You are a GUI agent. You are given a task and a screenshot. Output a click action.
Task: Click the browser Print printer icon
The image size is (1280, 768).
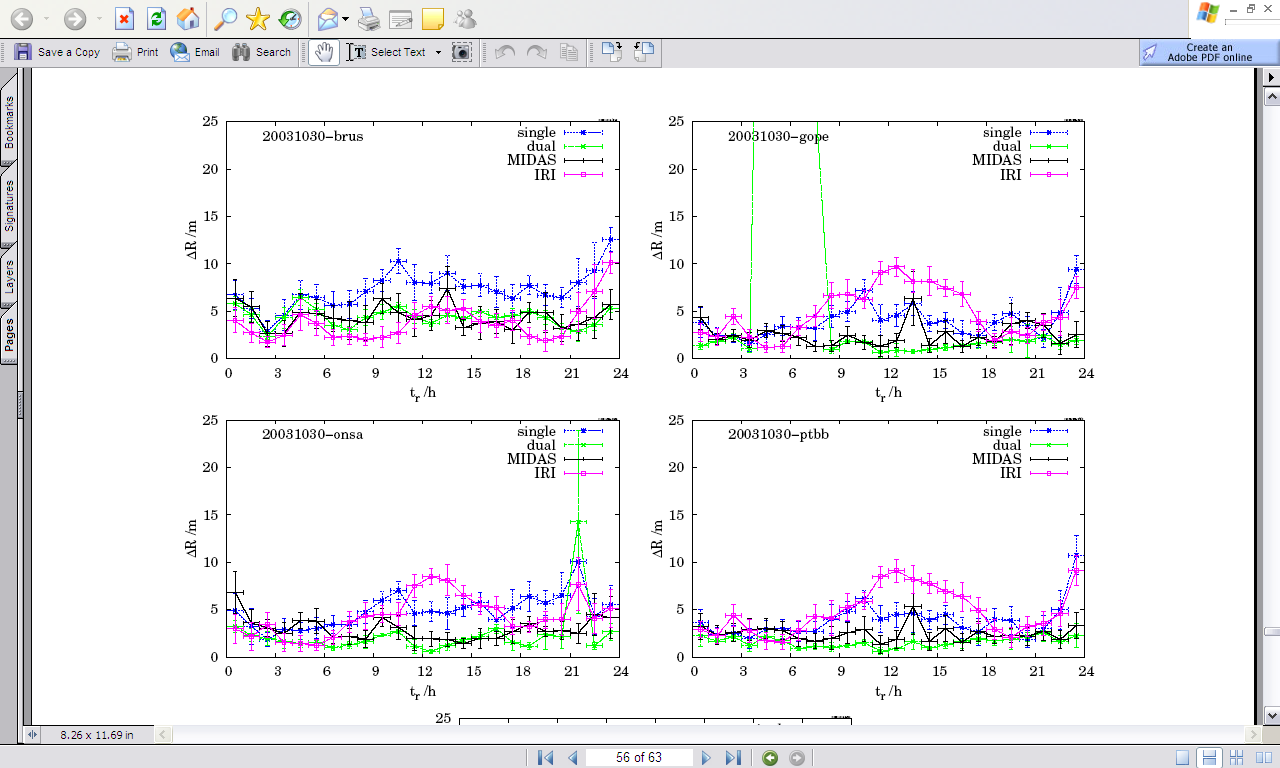[369, 19]
